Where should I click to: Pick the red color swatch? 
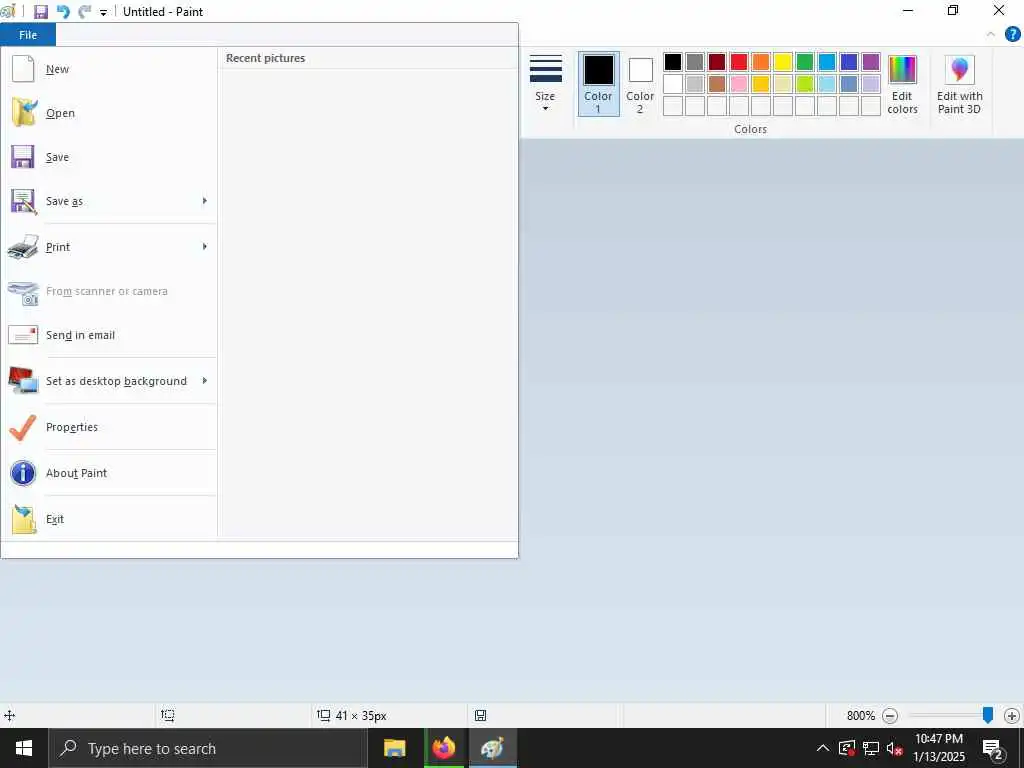click(x=739, y=62)
